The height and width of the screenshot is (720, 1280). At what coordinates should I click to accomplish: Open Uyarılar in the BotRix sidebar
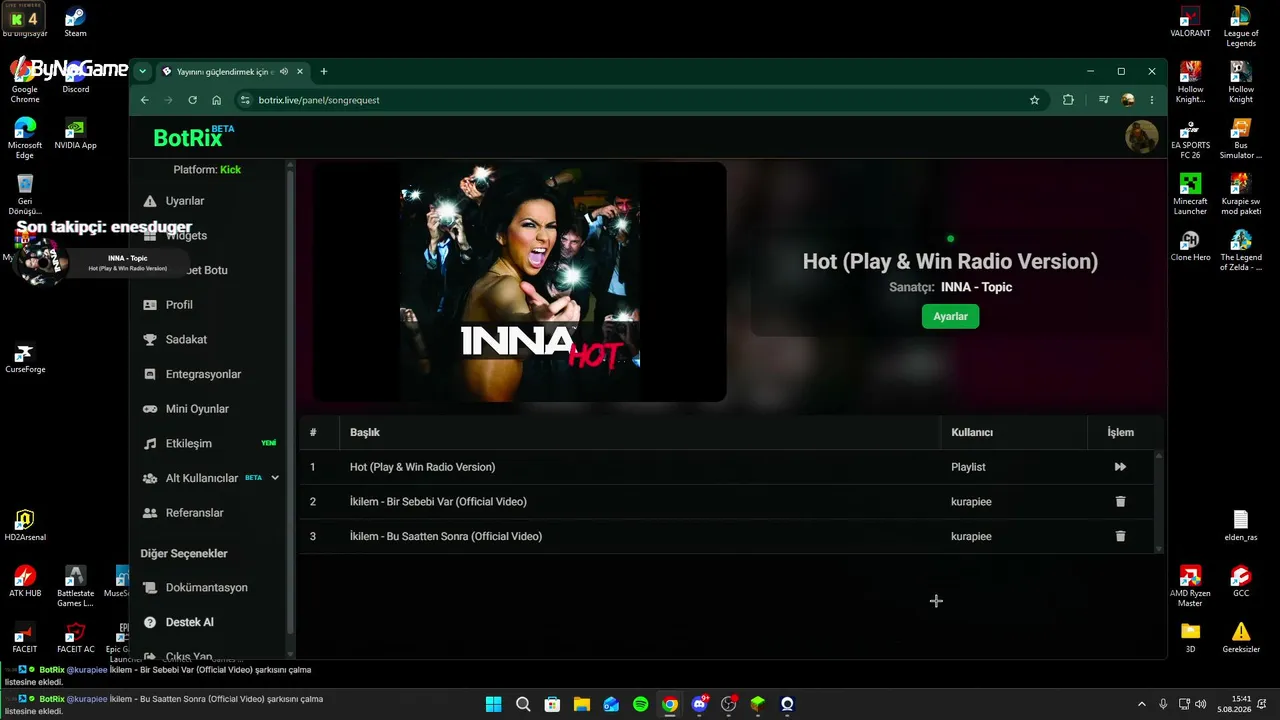(185, 201)
